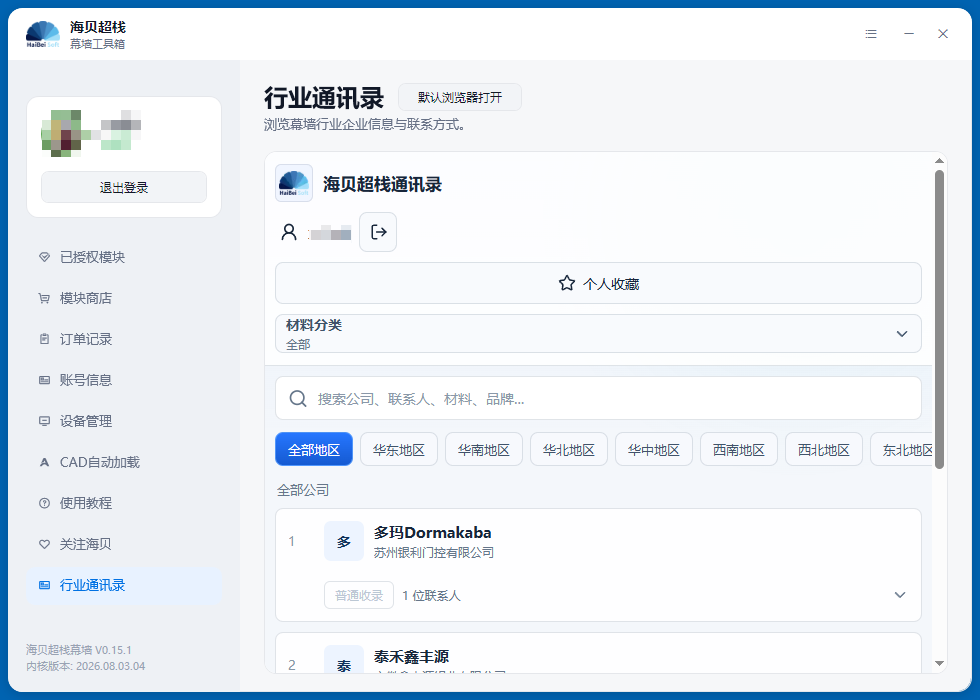
Task: Click the HaiBei Soft logo in title bar
Action: point(43,34)
